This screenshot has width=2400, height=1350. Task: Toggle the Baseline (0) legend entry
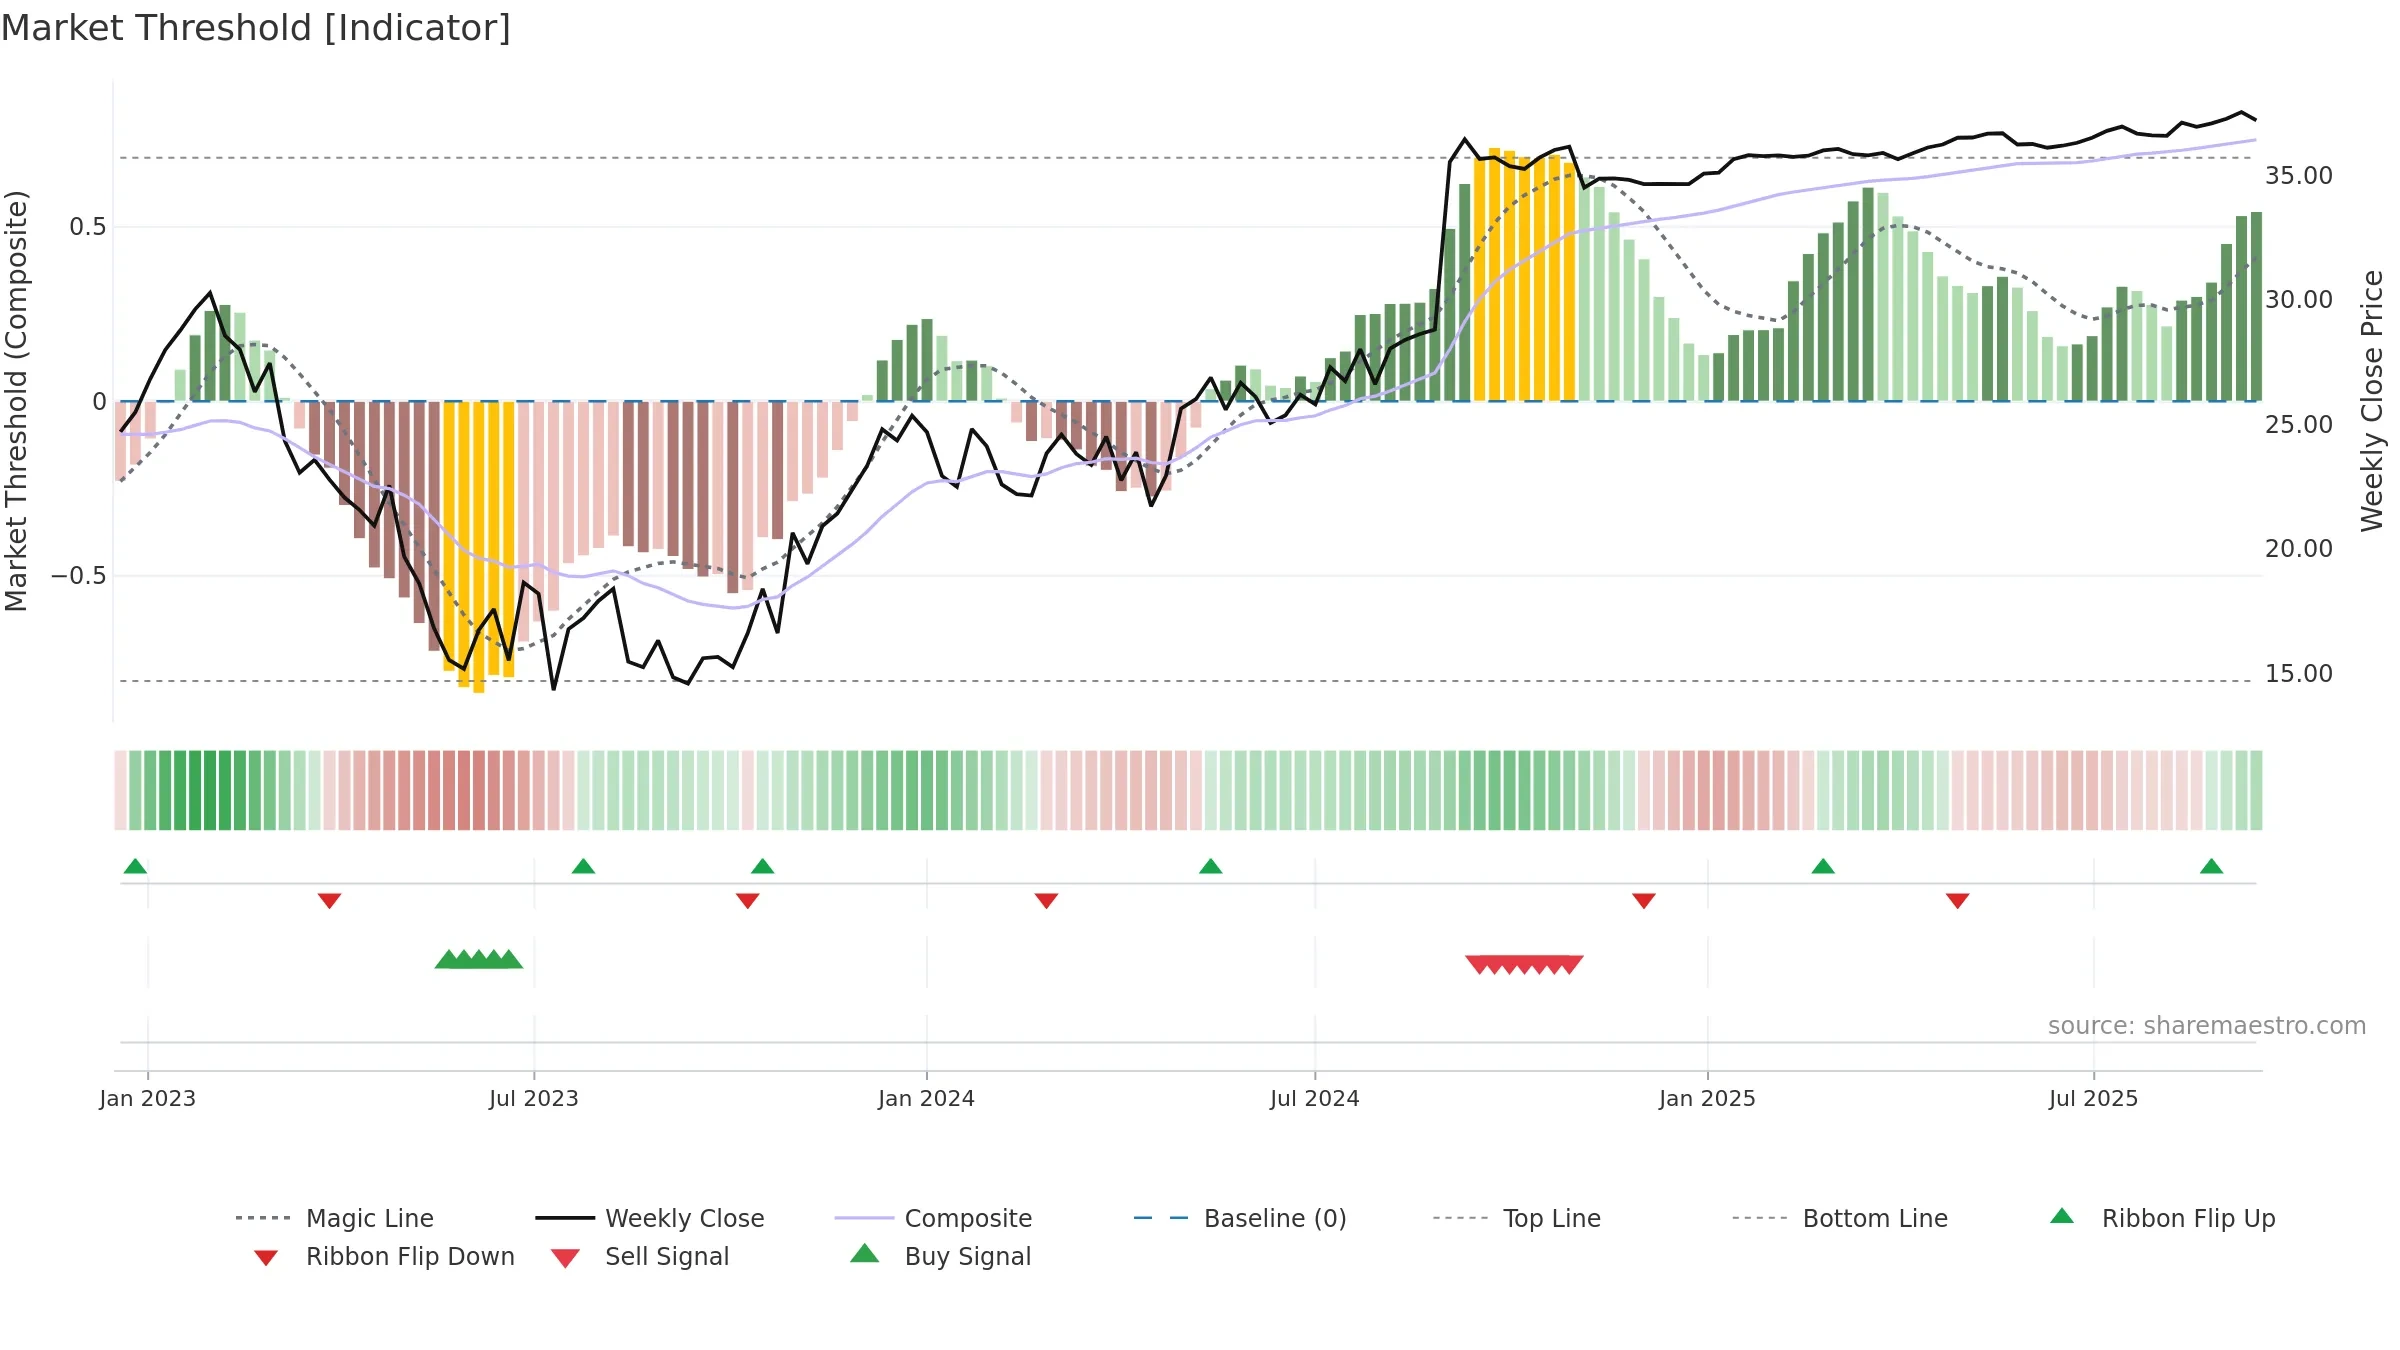tap(1240, 1218)
